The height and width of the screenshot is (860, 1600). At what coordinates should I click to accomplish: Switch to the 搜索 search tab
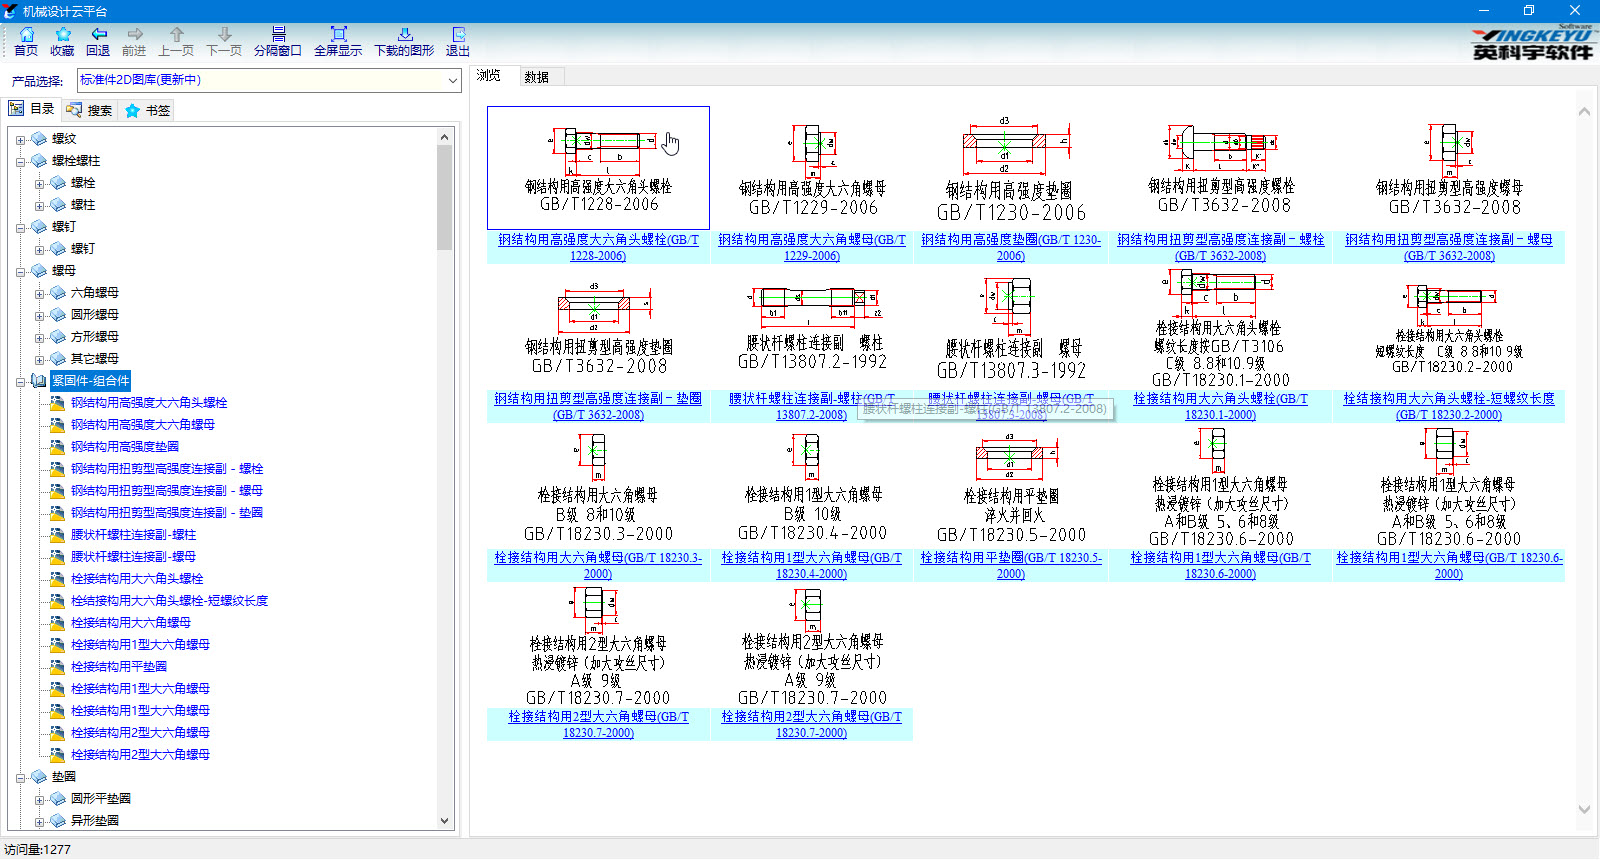(89, 110)
